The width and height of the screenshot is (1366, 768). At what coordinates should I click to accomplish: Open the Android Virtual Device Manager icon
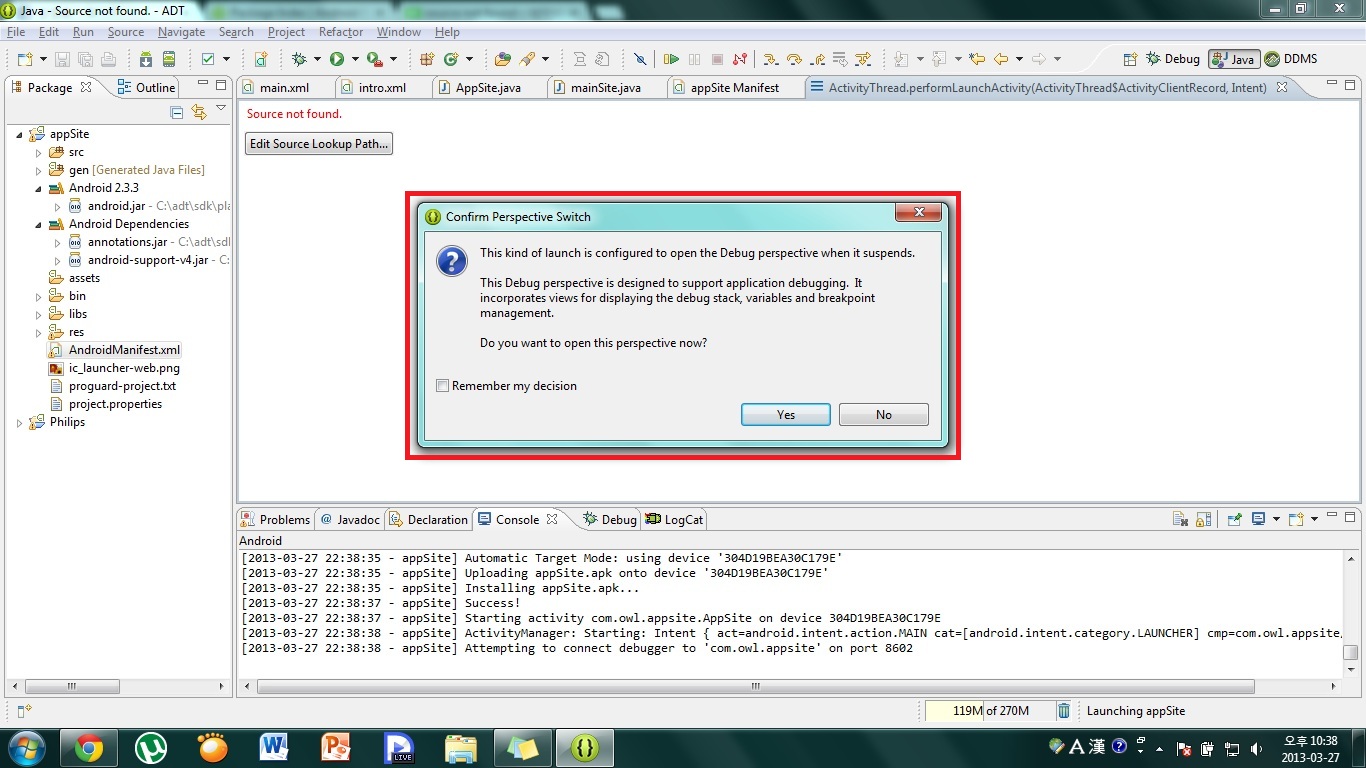click(169, 59)
